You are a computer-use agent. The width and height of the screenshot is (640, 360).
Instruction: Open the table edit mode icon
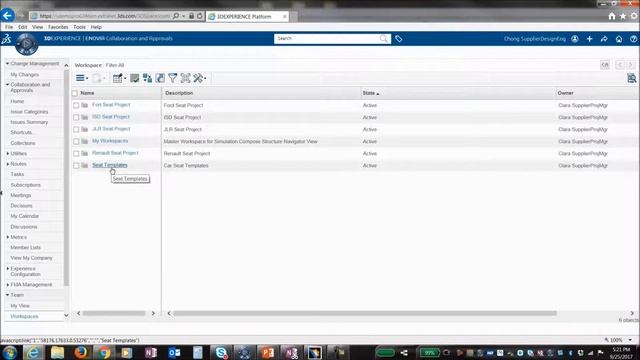click(x=119, y=78)
